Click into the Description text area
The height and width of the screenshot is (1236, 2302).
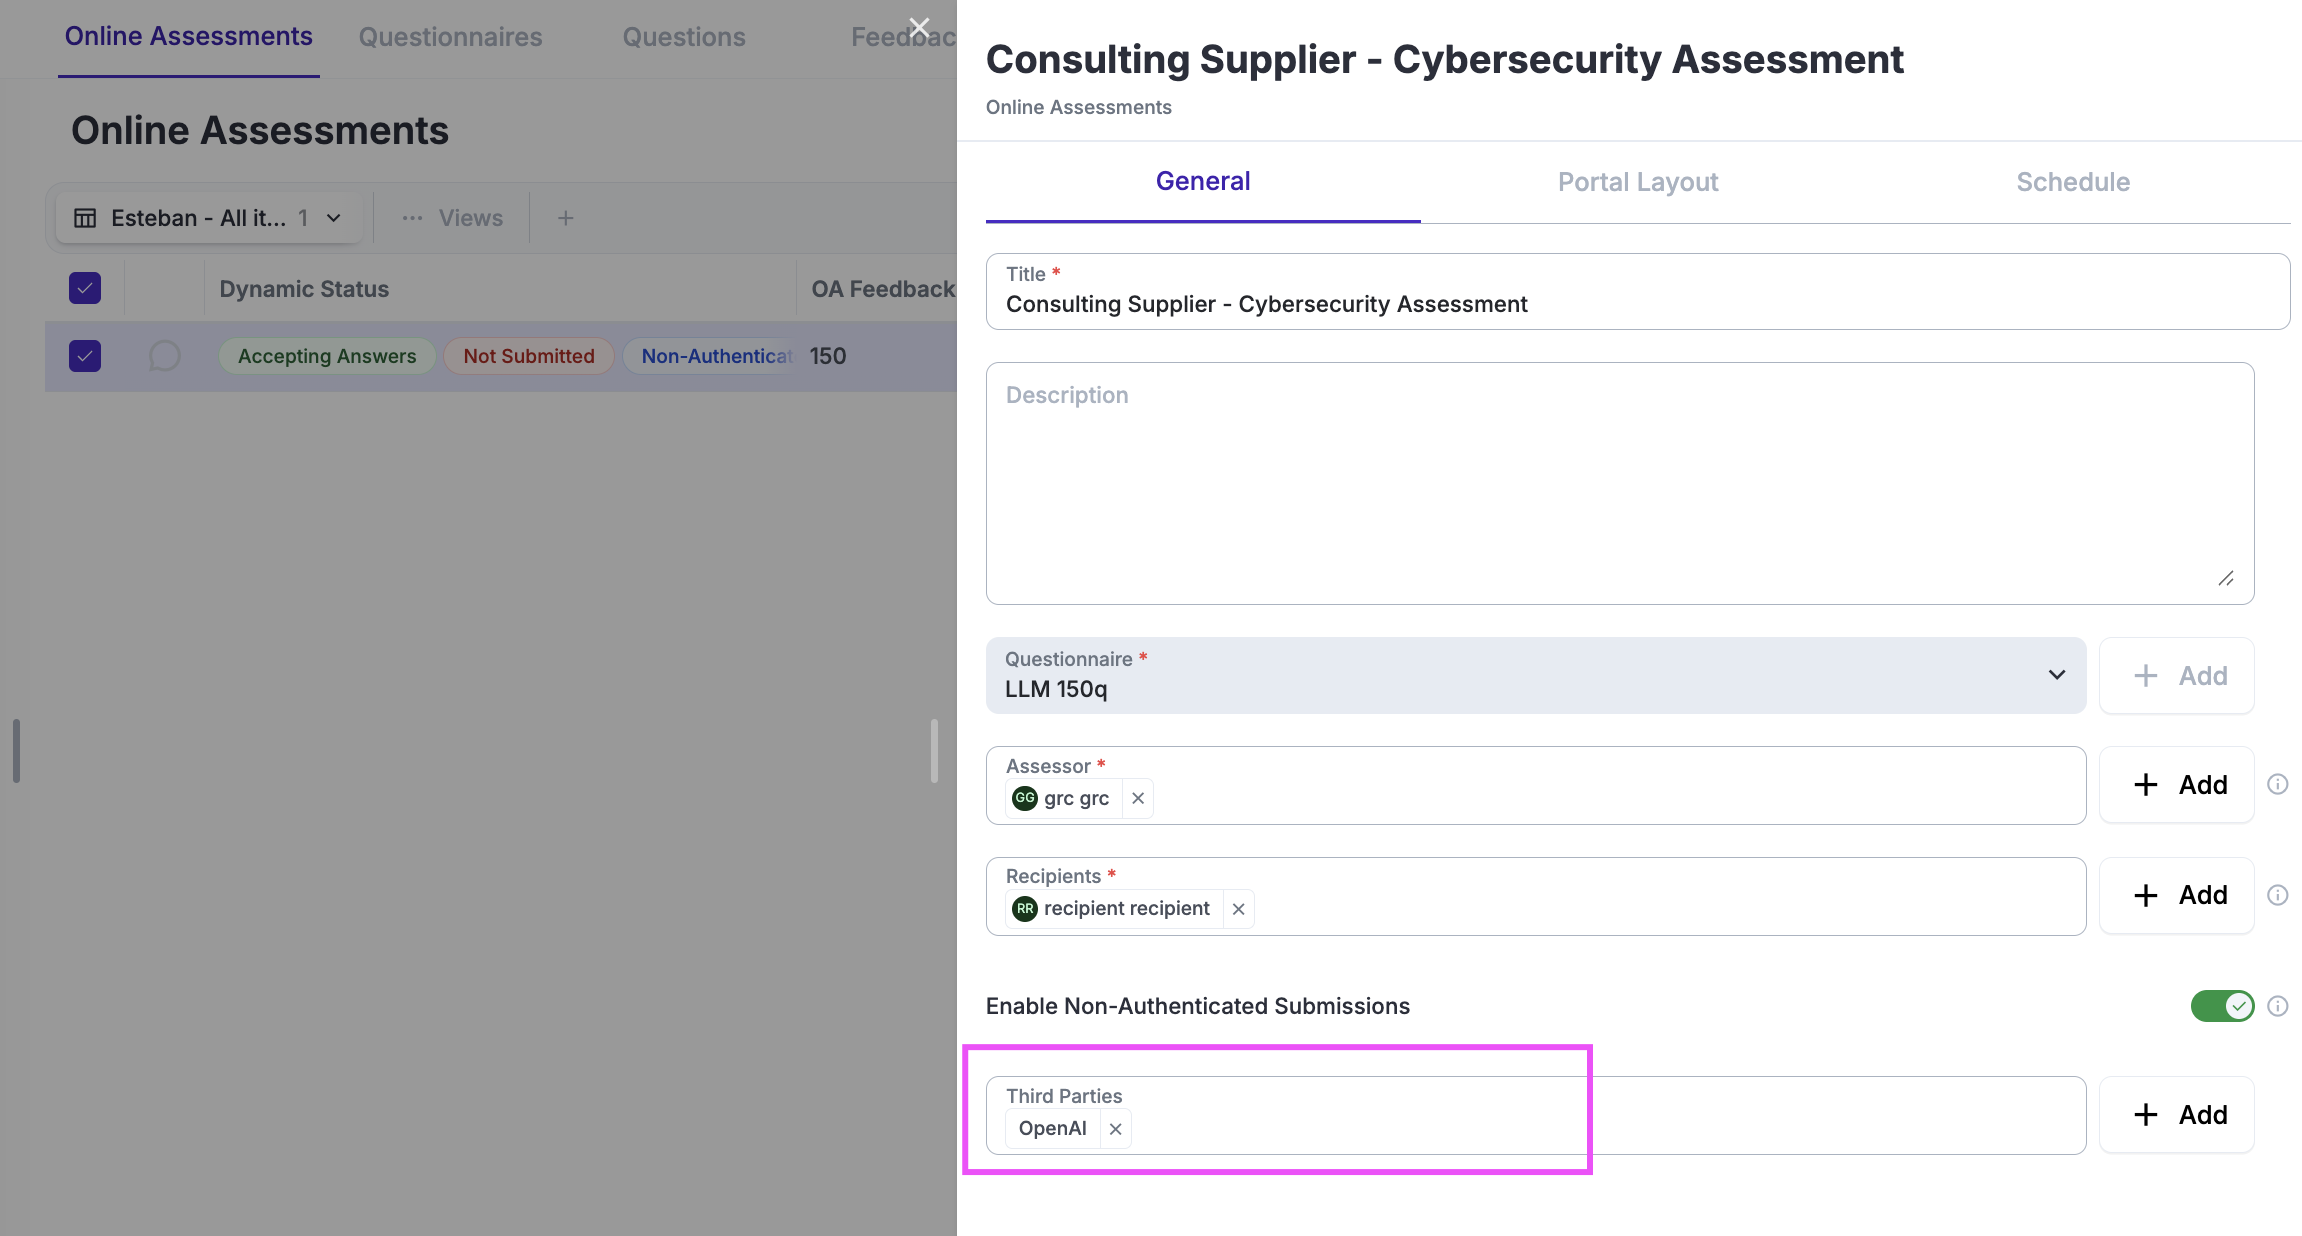point(1619,483)
